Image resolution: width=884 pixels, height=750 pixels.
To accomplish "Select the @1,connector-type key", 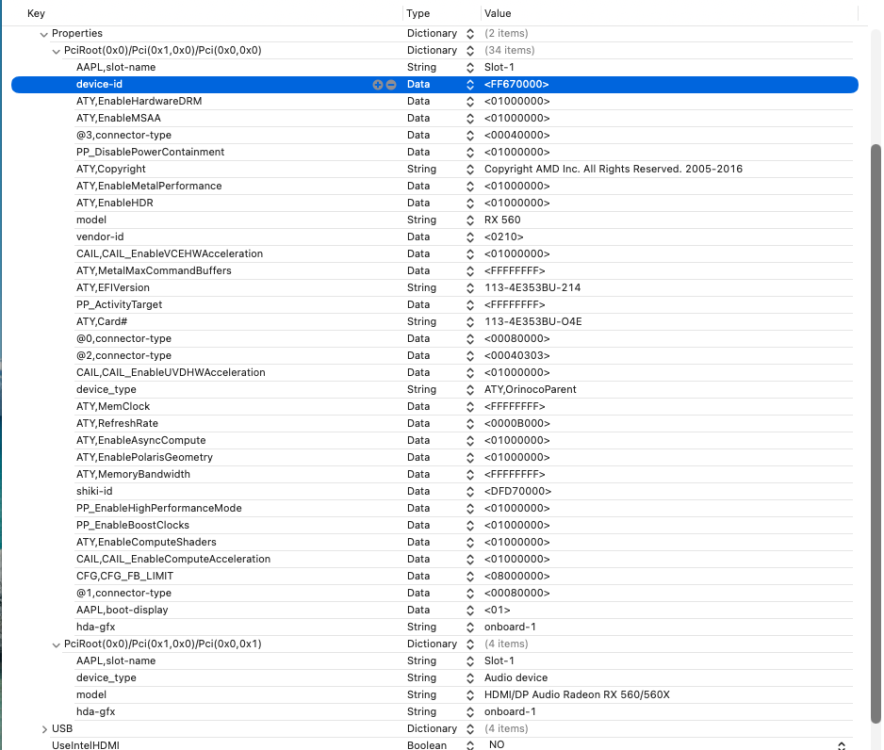I will point(124,593).
